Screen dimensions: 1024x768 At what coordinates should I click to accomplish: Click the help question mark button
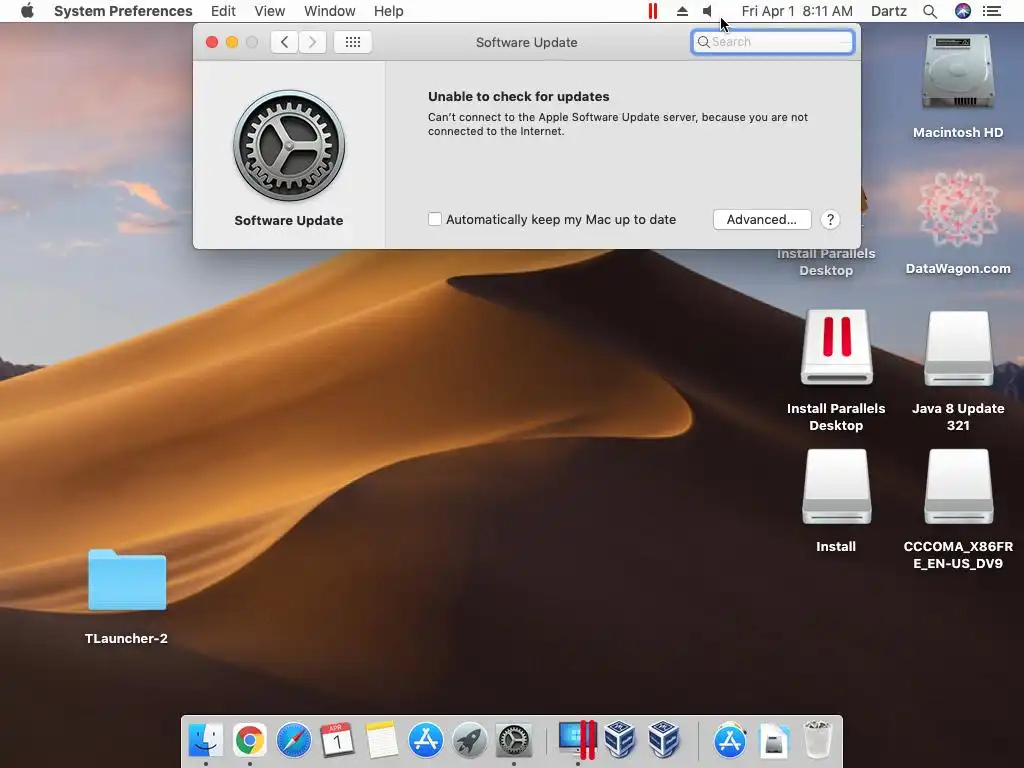click(x=830, y=219)
